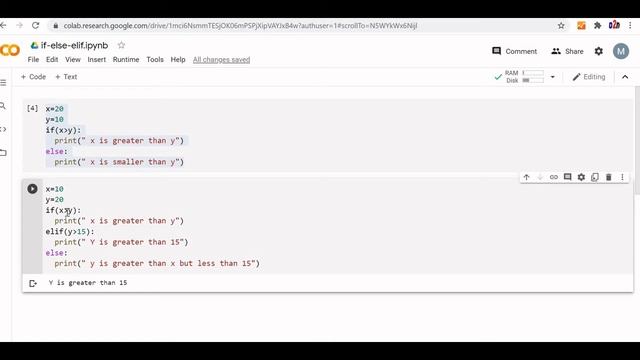Screen dimensions: 640x360
Task: Click the browser address bar URL
Action: point(240,25)
